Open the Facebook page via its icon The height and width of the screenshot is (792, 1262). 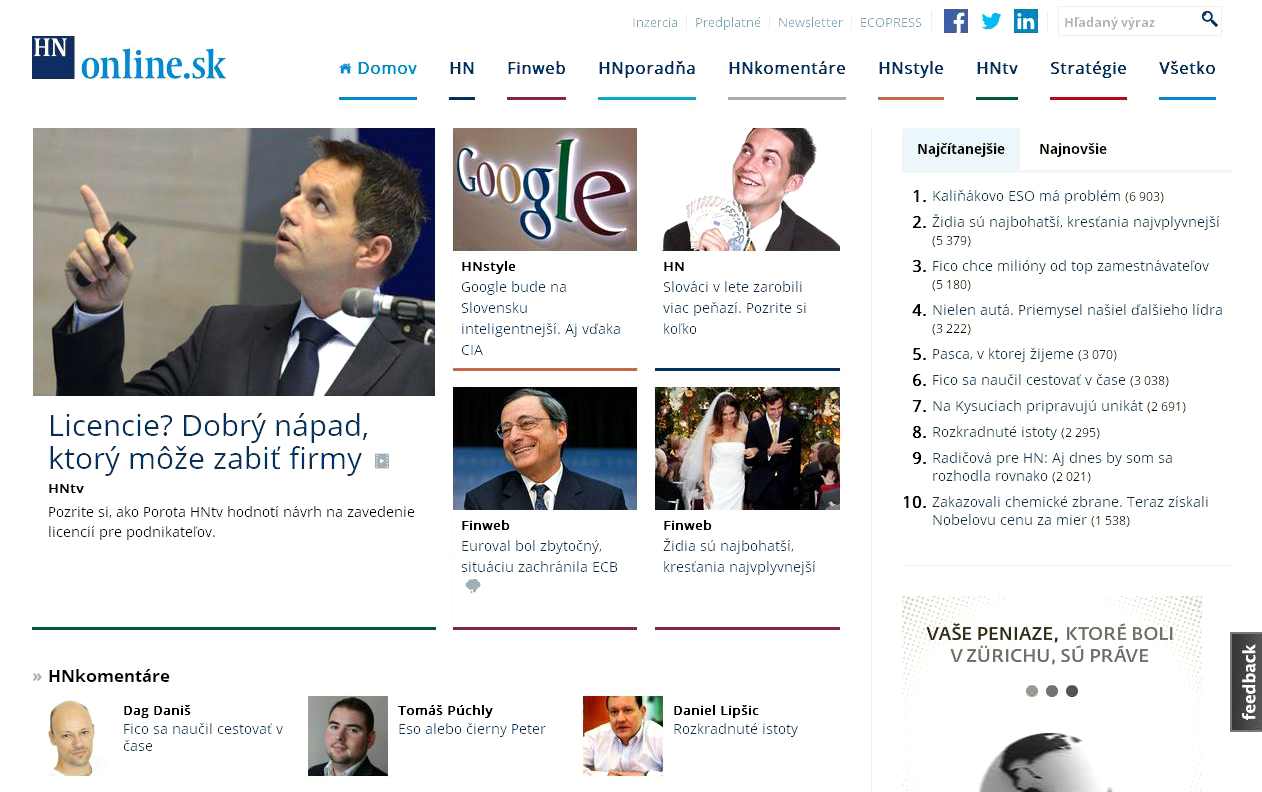click(x=955, y=20)
